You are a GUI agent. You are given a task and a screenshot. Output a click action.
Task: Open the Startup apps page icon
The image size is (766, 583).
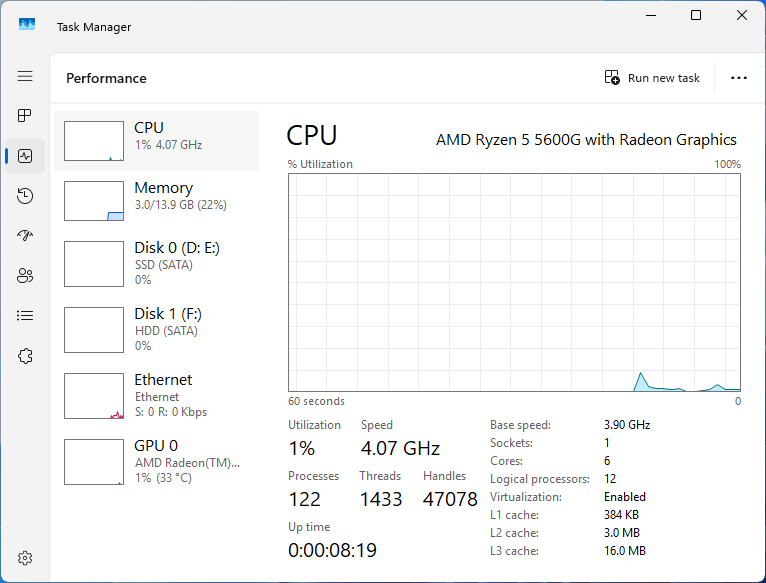coord(25,236)
